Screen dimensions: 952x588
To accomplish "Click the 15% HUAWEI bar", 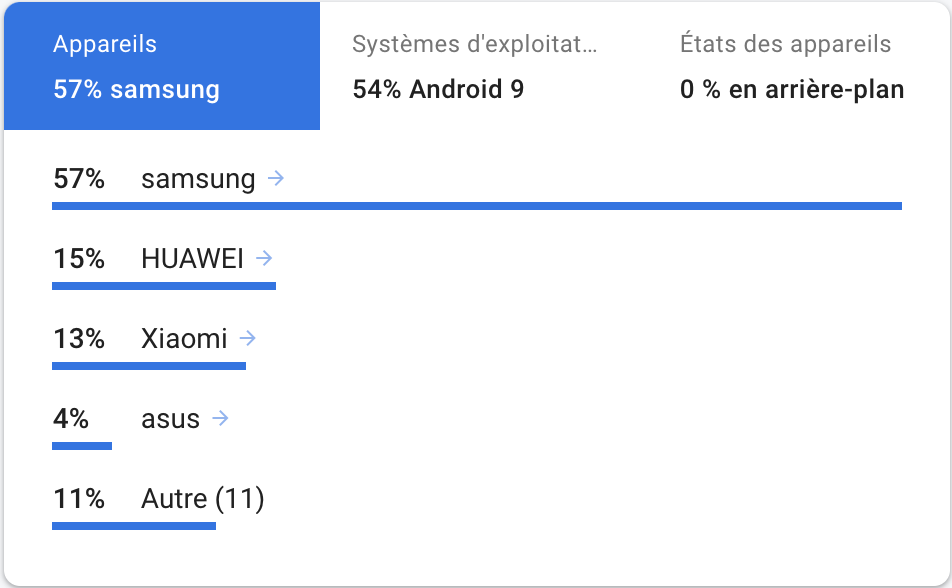I will coord(164,284).
